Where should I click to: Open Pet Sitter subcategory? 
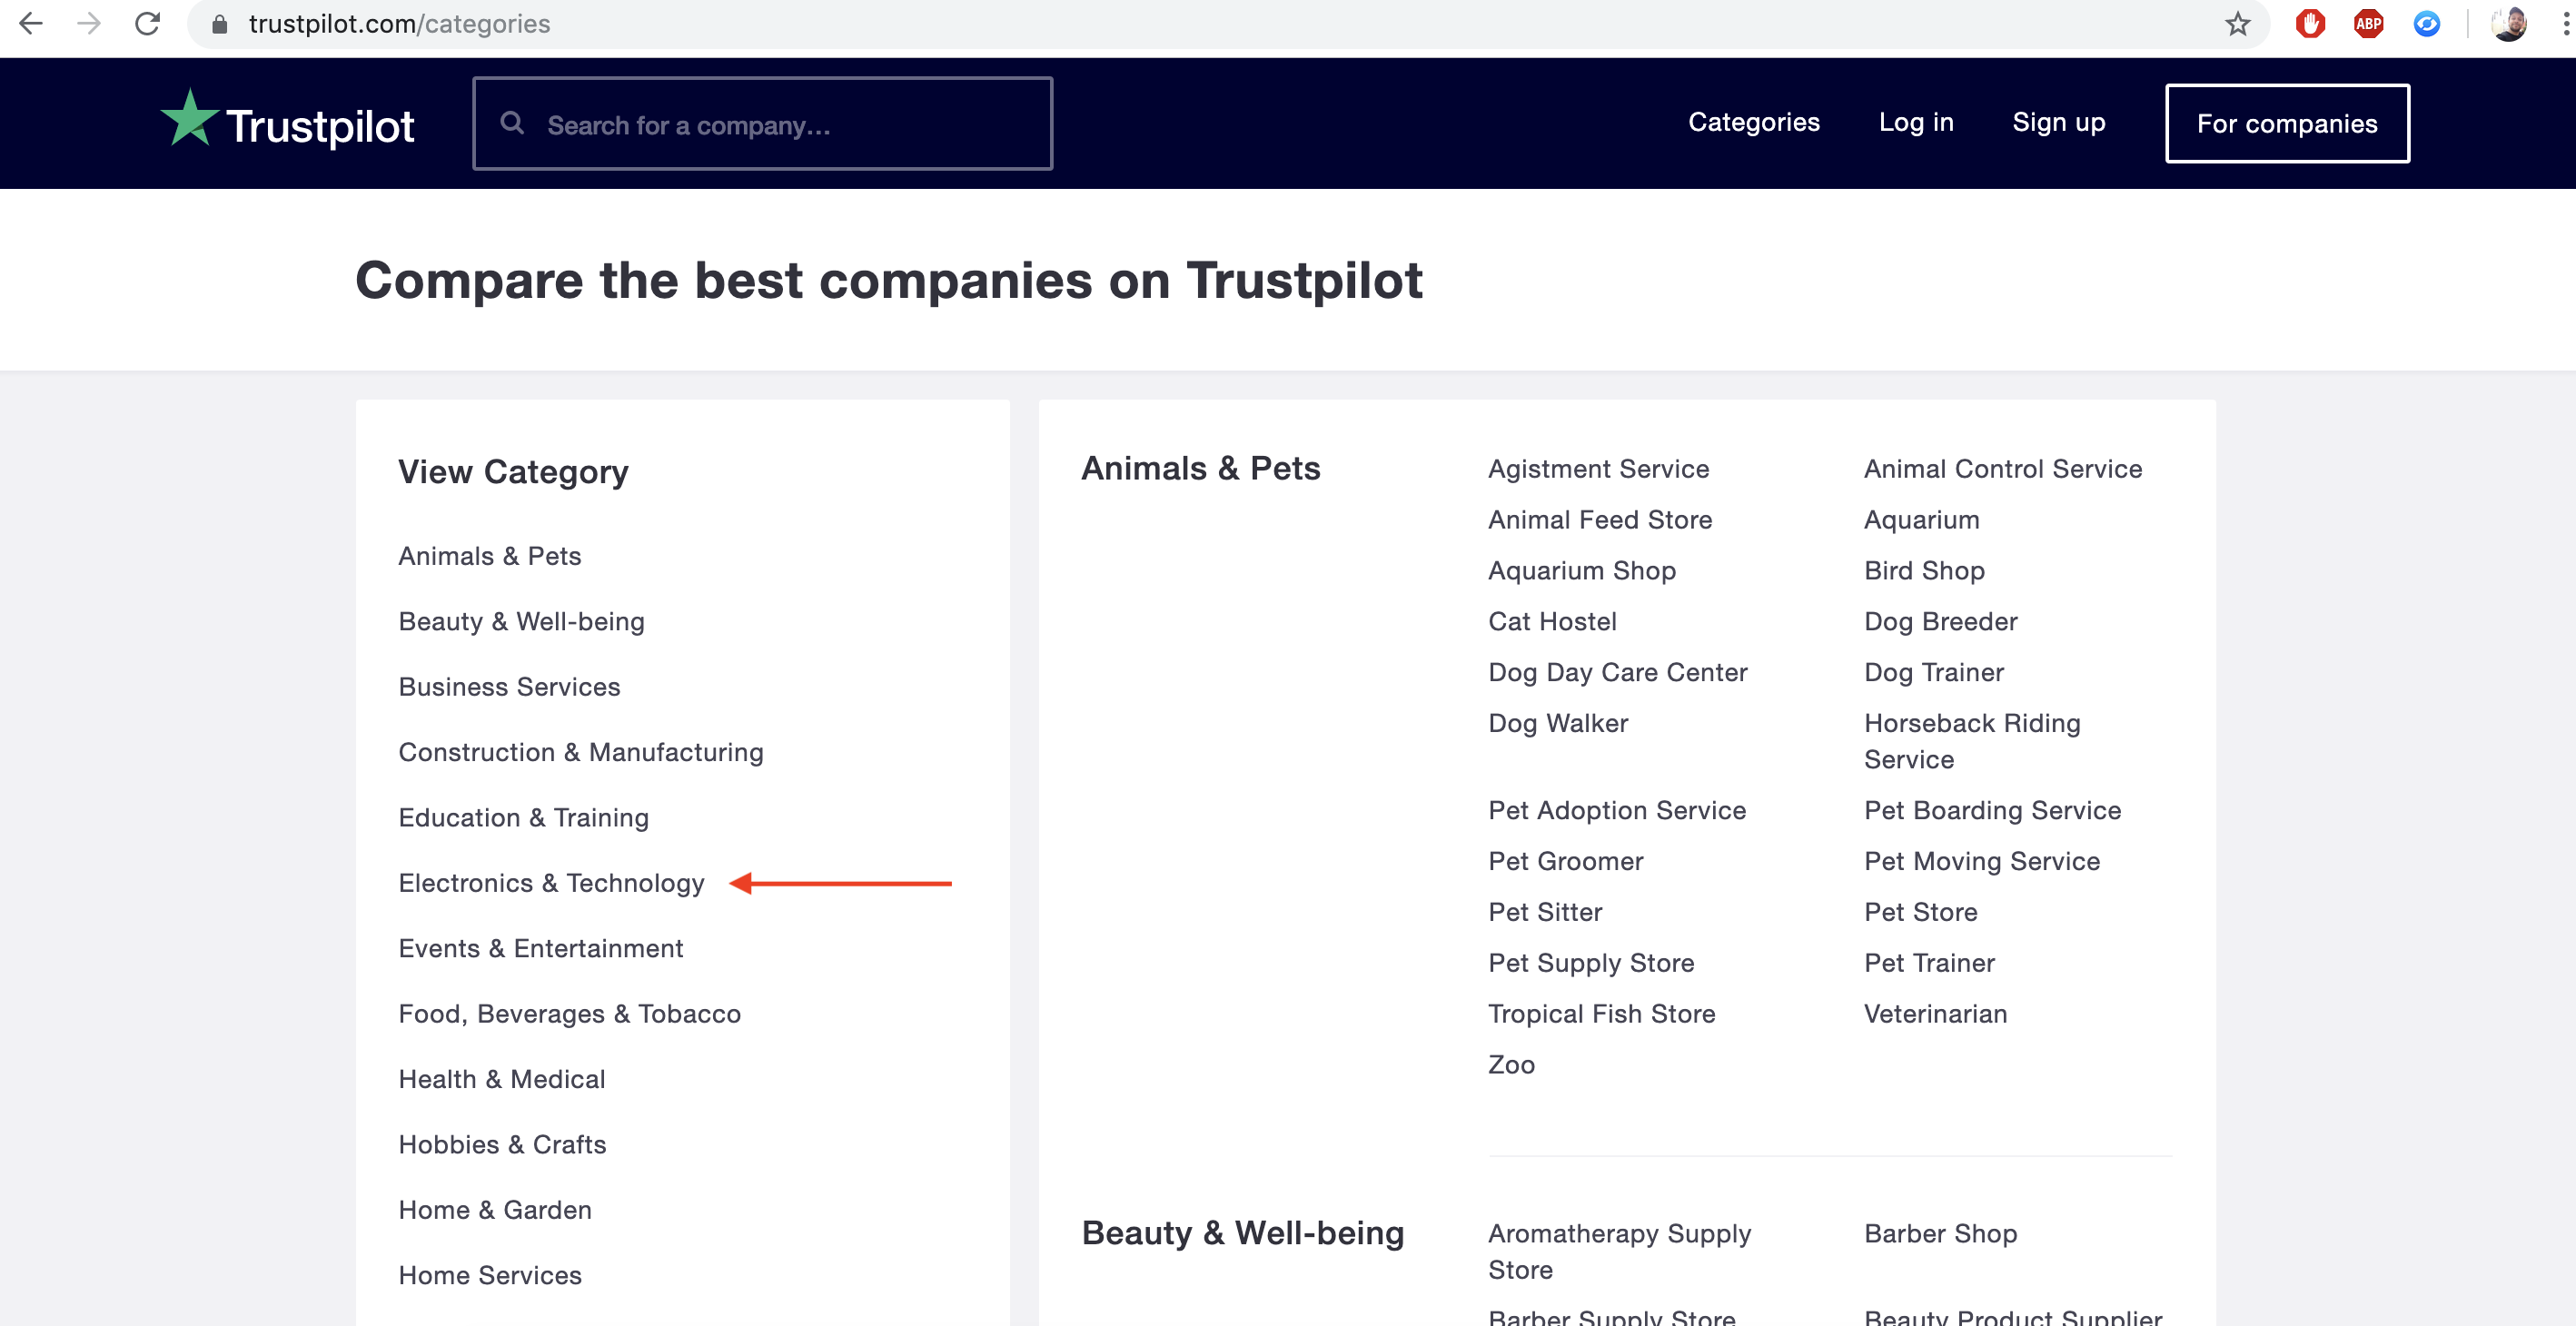tap(1545, 913)
